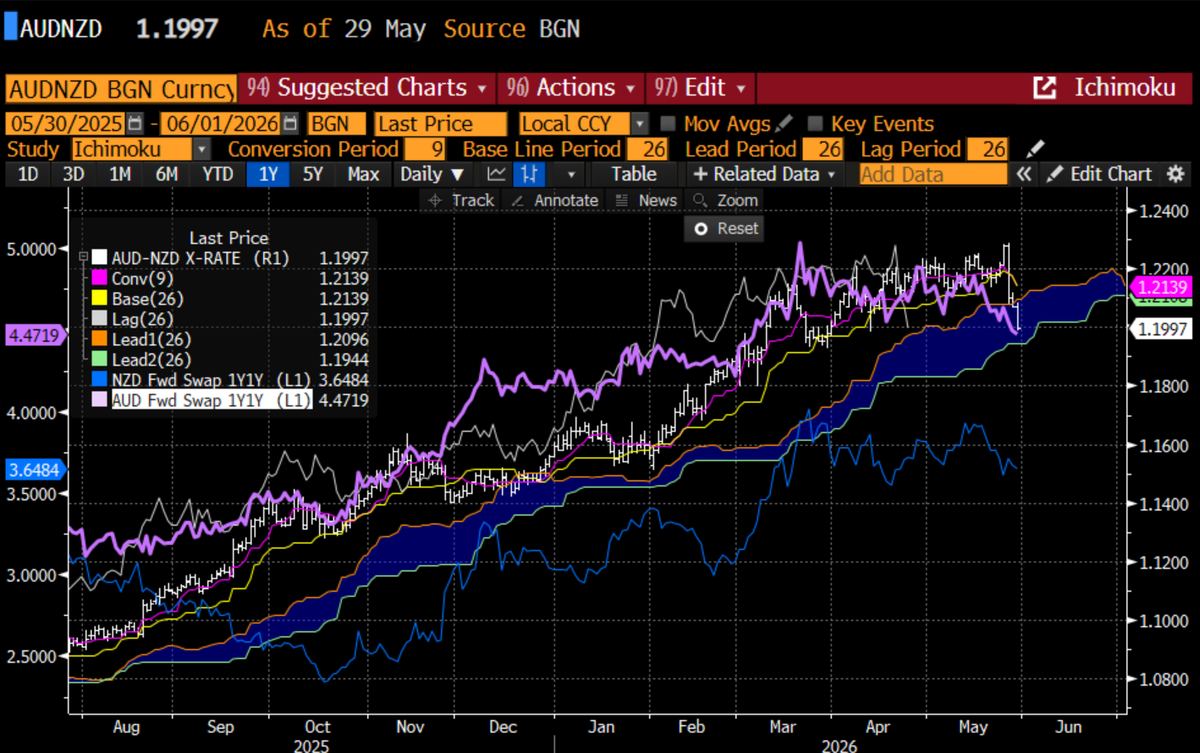
Task: Click the gray Lag(26) color swatch
Action: [101, 319]
